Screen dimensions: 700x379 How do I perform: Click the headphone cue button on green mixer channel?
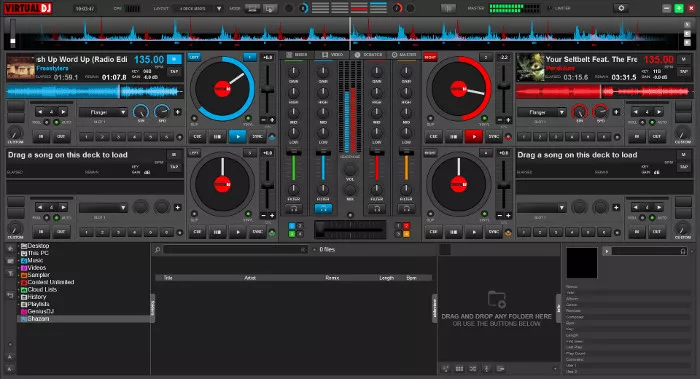[294, 208]
